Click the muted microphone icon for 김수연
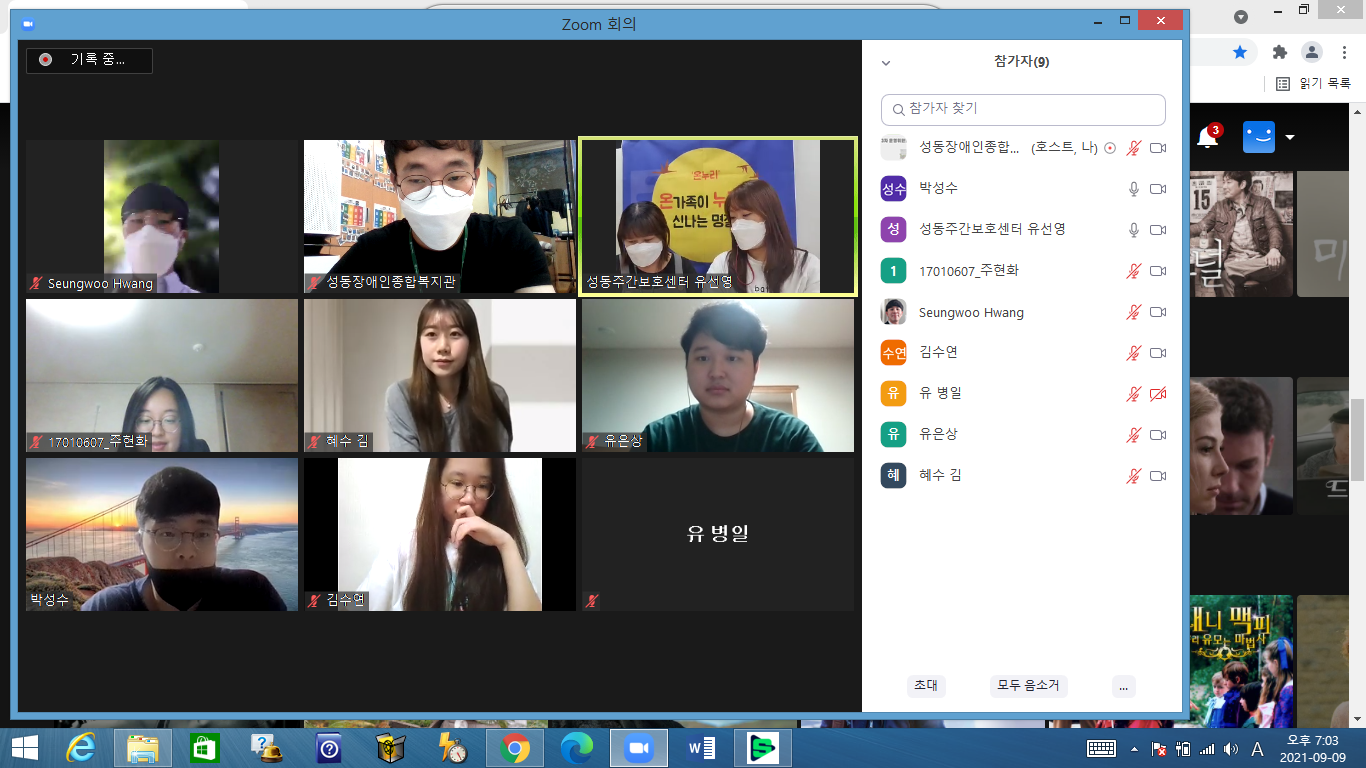Image resolution: width=1366 pixels, height=768 pixels. coord(1134,353)
